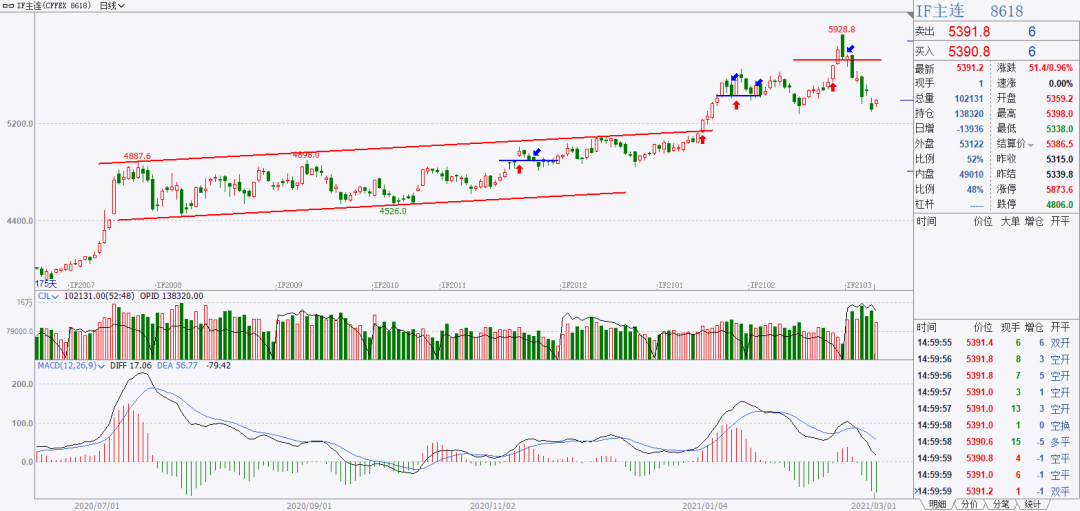Viewport: 1080px width, 511px height.
Task: Click the 持仓 value 138320
Action: coord(970,114)
